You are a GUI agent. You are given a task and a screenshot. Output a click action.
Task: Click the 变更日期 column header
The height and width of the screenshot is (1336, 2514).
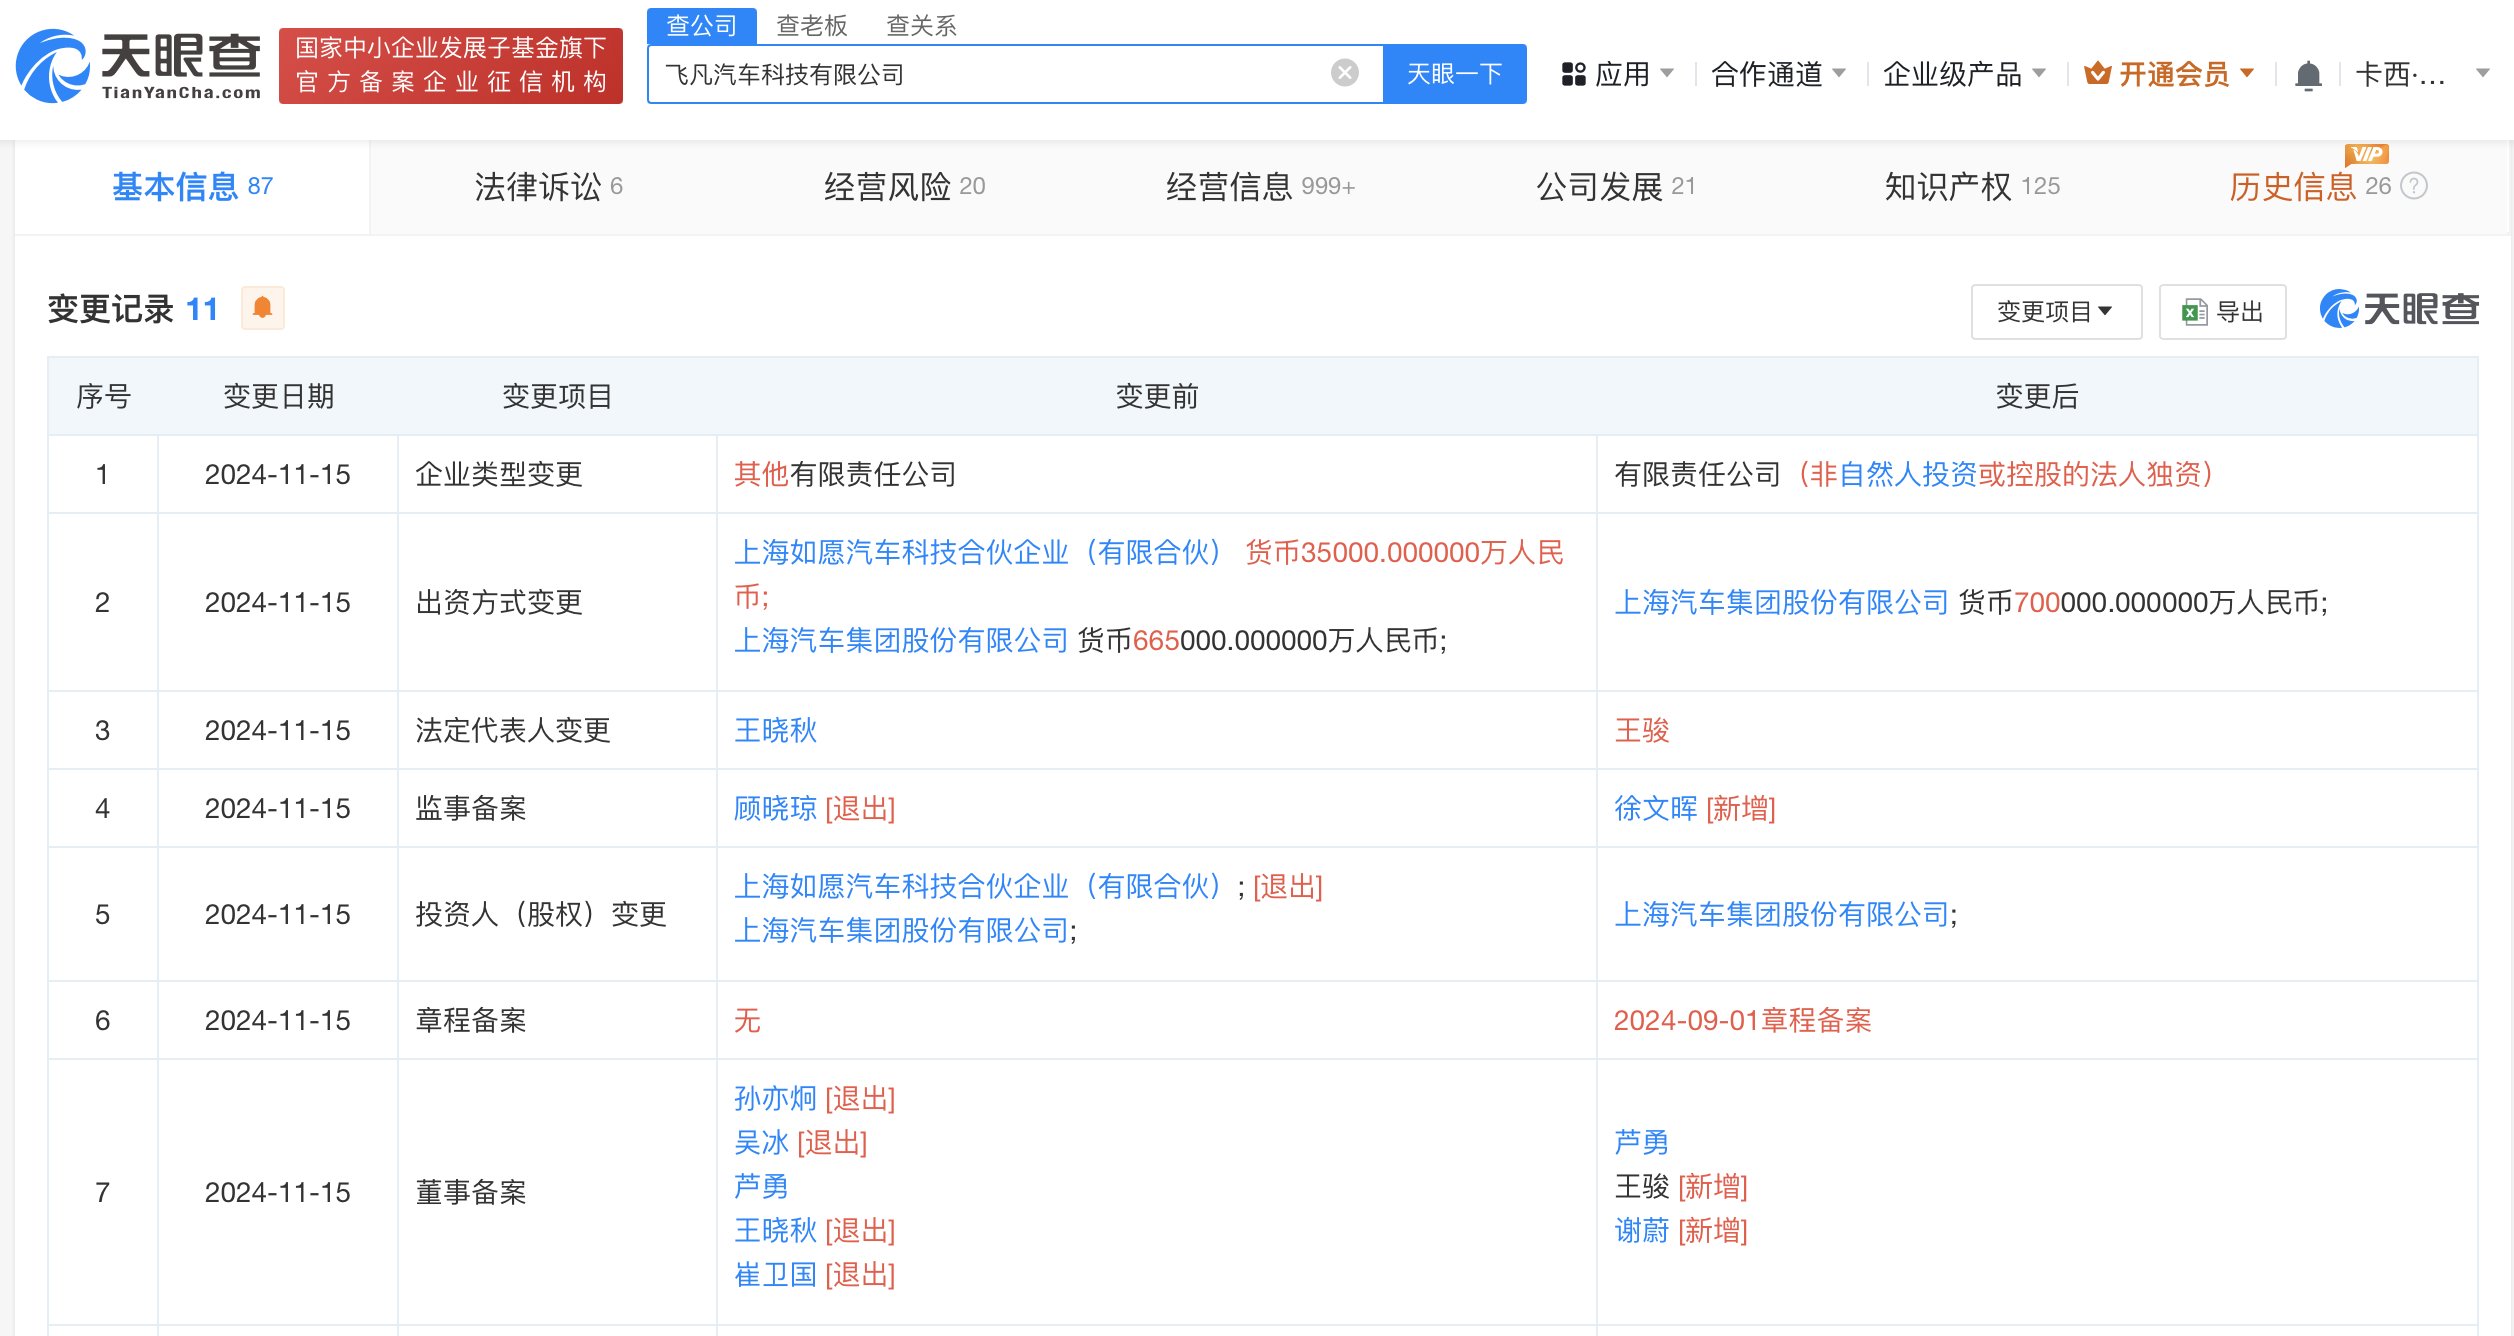pyautogui.click(x=278, y=397)
